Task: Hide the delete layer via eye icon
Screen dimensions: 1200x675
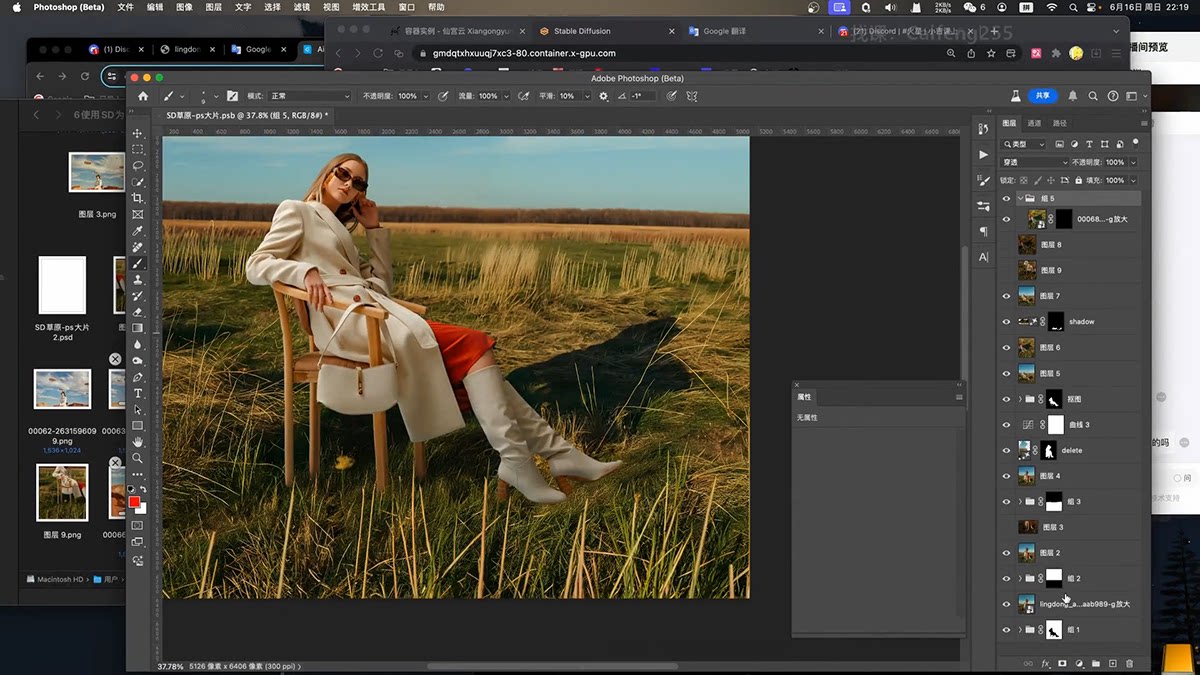Action: (1006, 451)
